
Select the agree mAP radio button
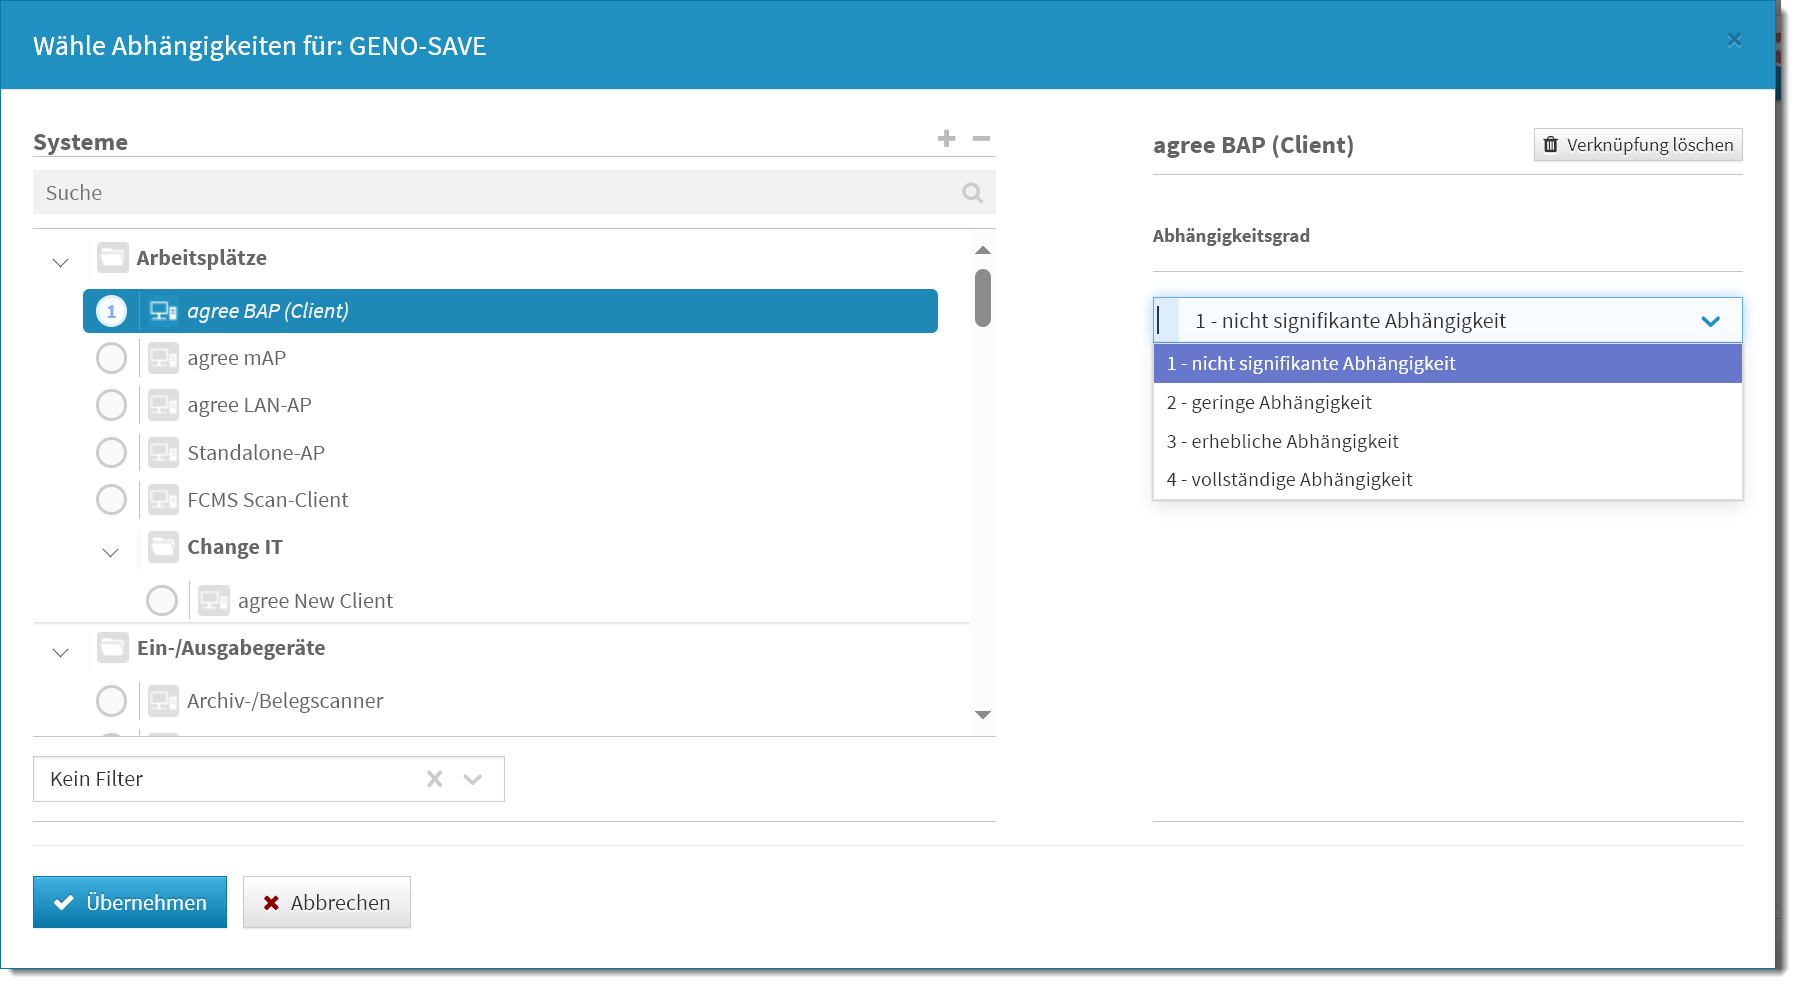[x=111, y=358]
